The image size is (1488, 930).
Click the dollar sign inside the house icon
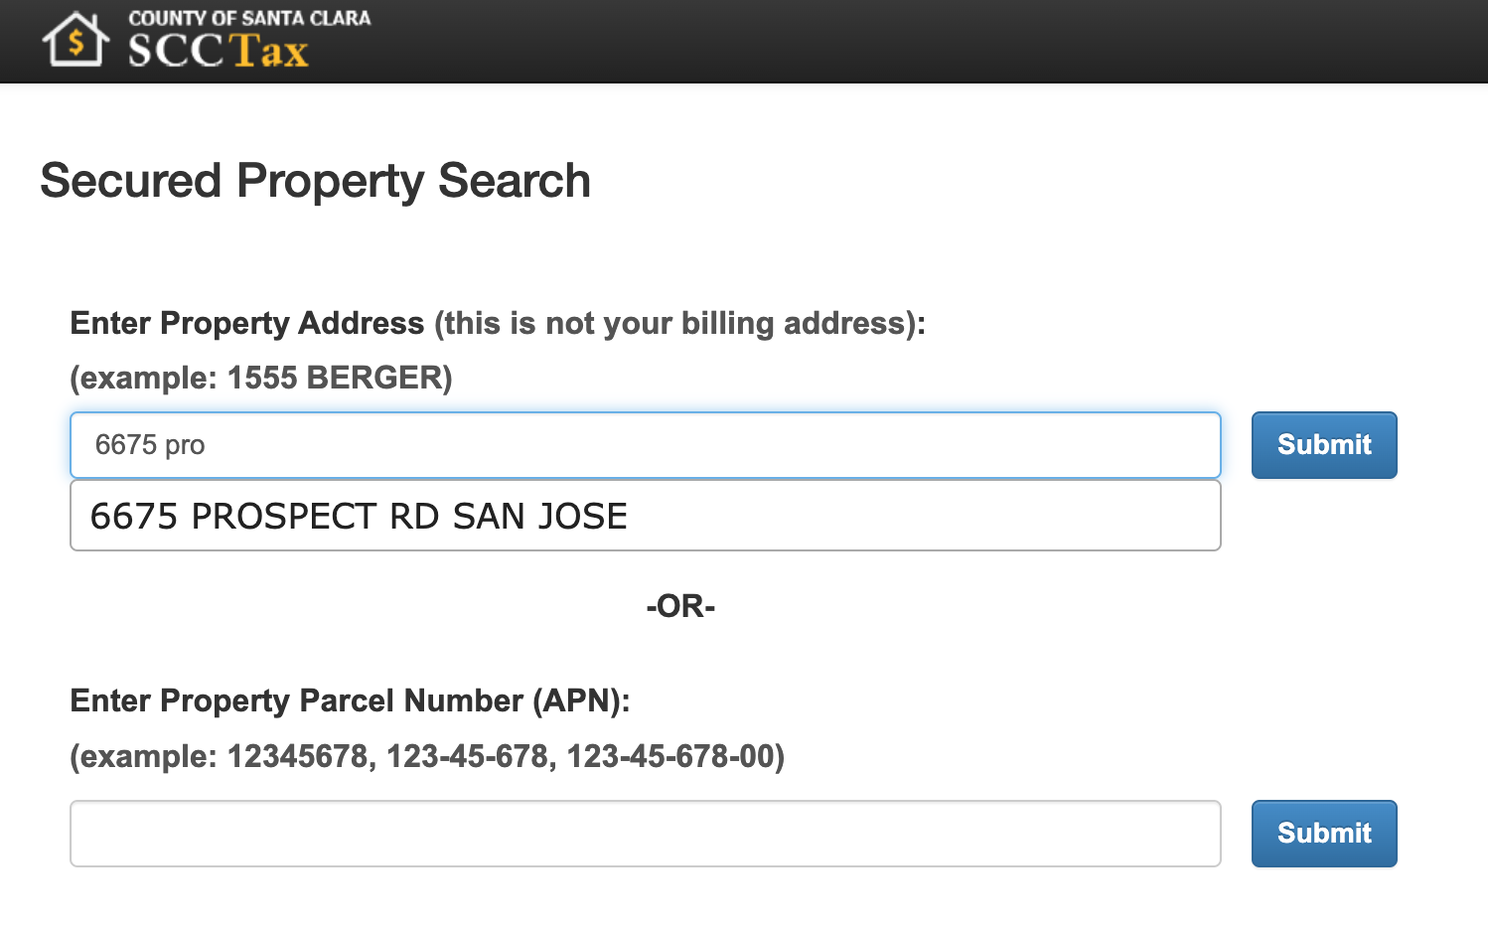coord(75,43)
